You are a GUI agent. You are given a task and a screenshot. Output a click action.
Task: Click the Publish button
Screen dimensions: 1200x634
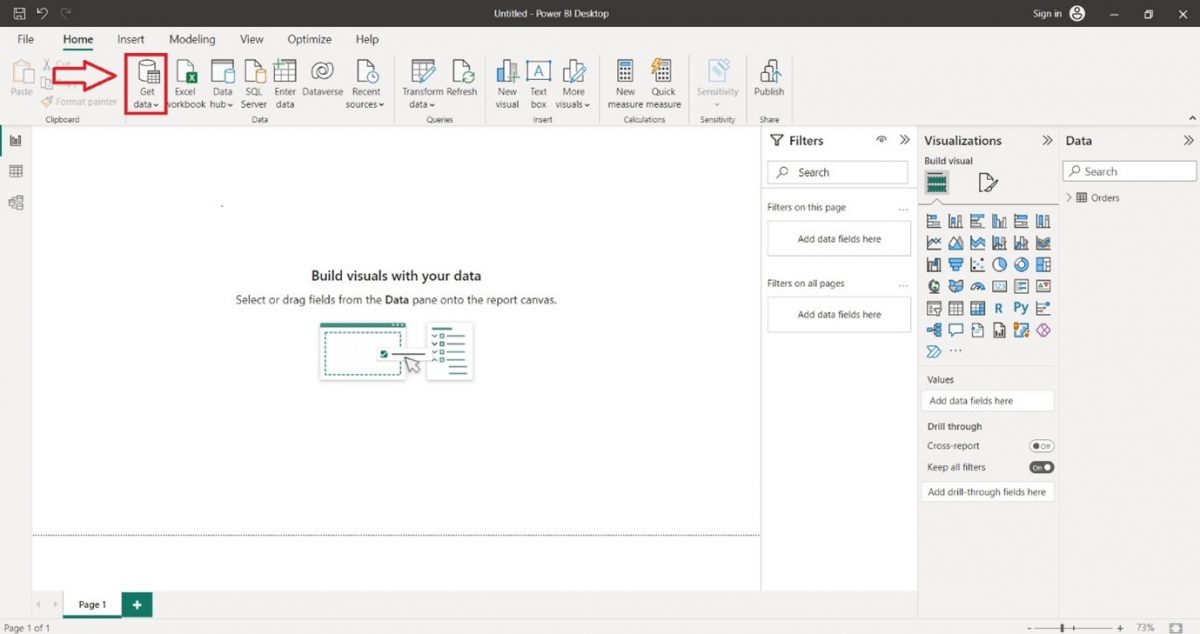click(769, 80)
